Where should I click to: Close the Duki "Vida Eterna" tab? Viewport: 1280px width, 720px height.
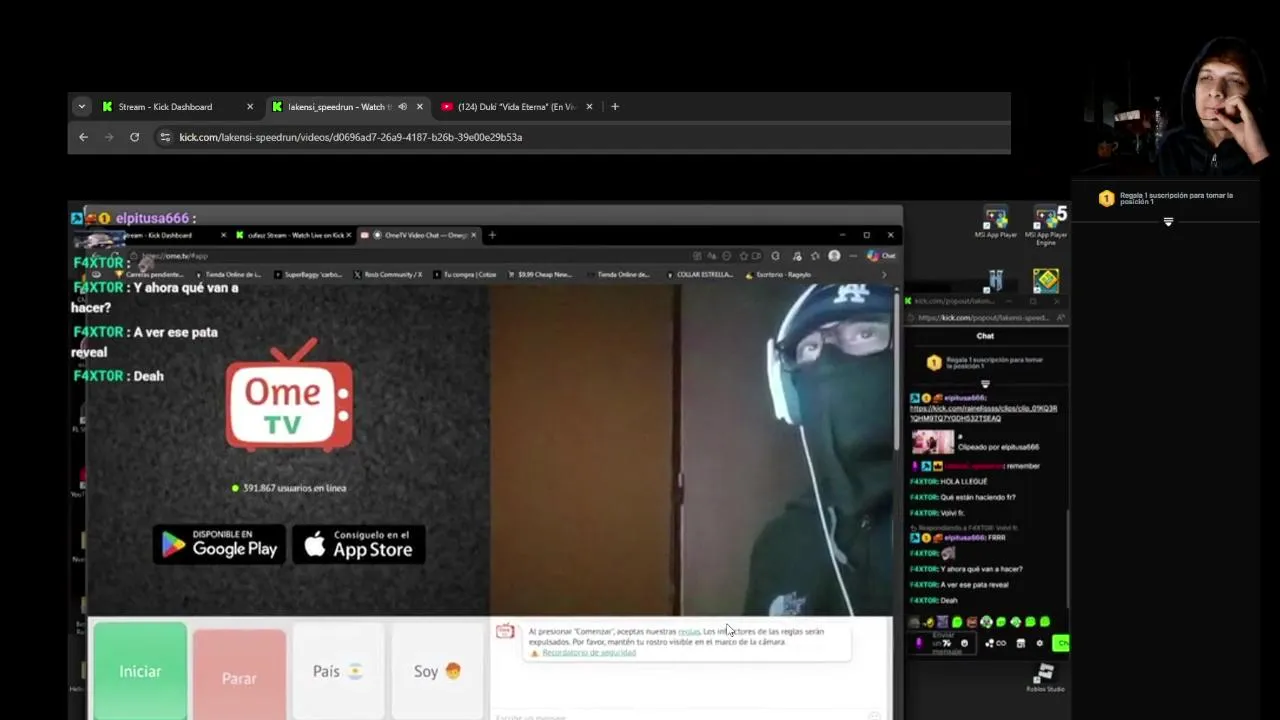coord(589,107)
